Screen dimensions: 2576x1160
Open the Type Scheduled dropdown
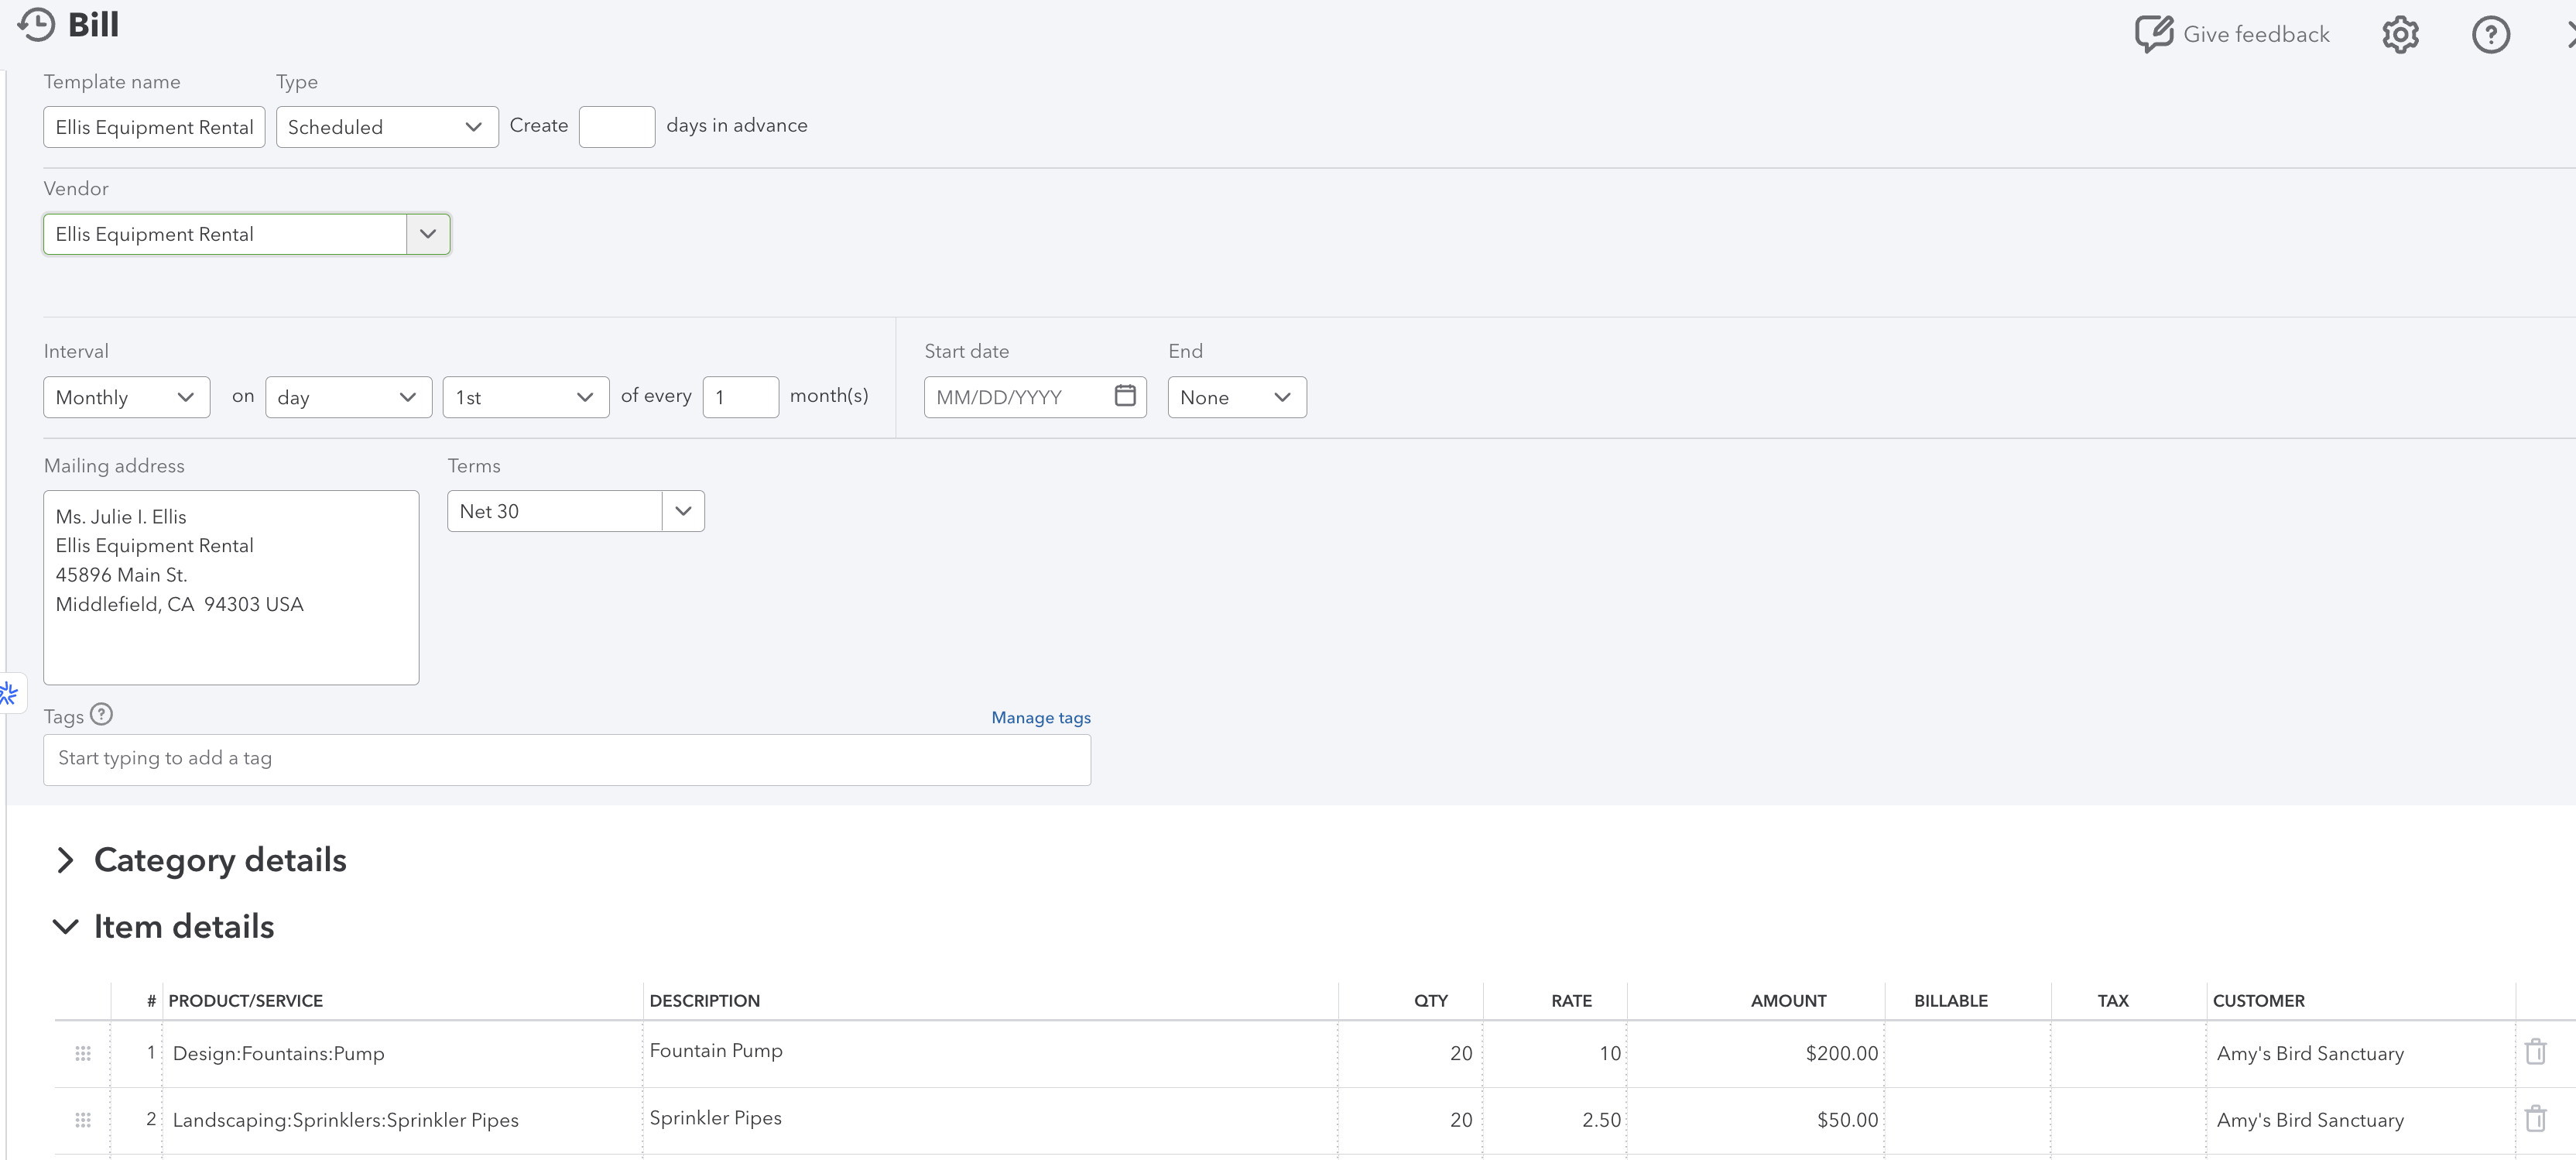coord(386,127)
